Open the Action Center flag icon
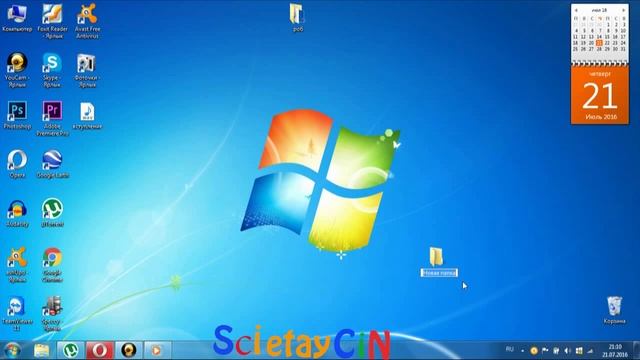The height and width of the screenshot is (360, 640). [545, 351]
